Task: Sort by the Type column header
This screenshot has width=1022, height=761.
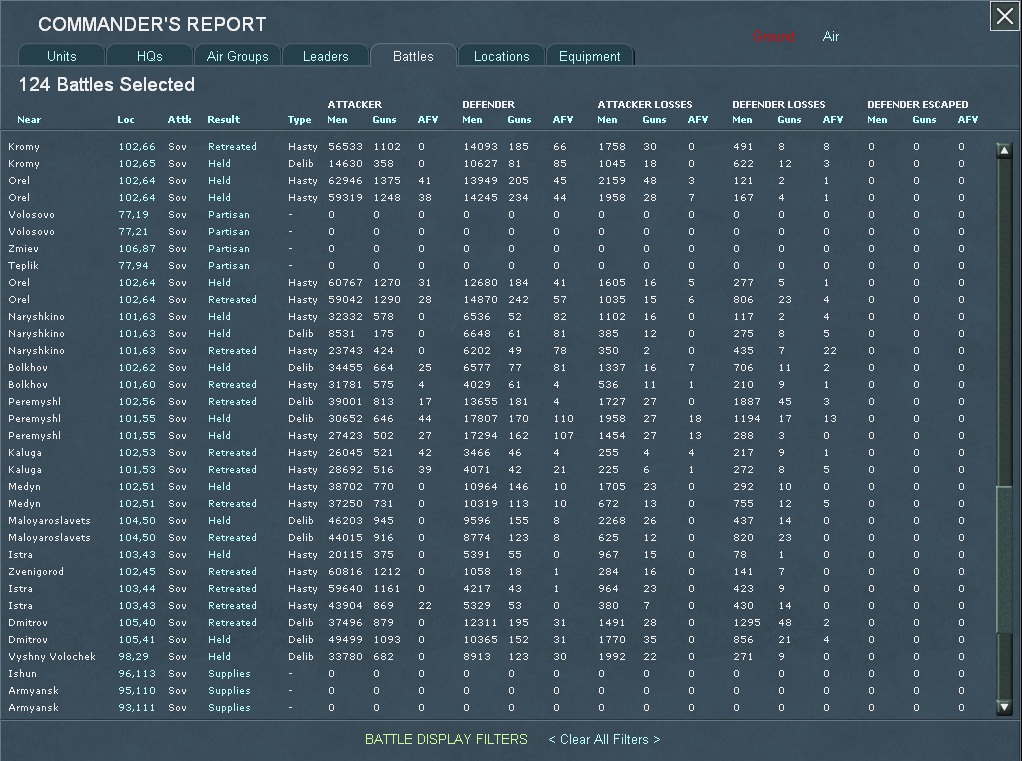Action: tap(299, 119)
